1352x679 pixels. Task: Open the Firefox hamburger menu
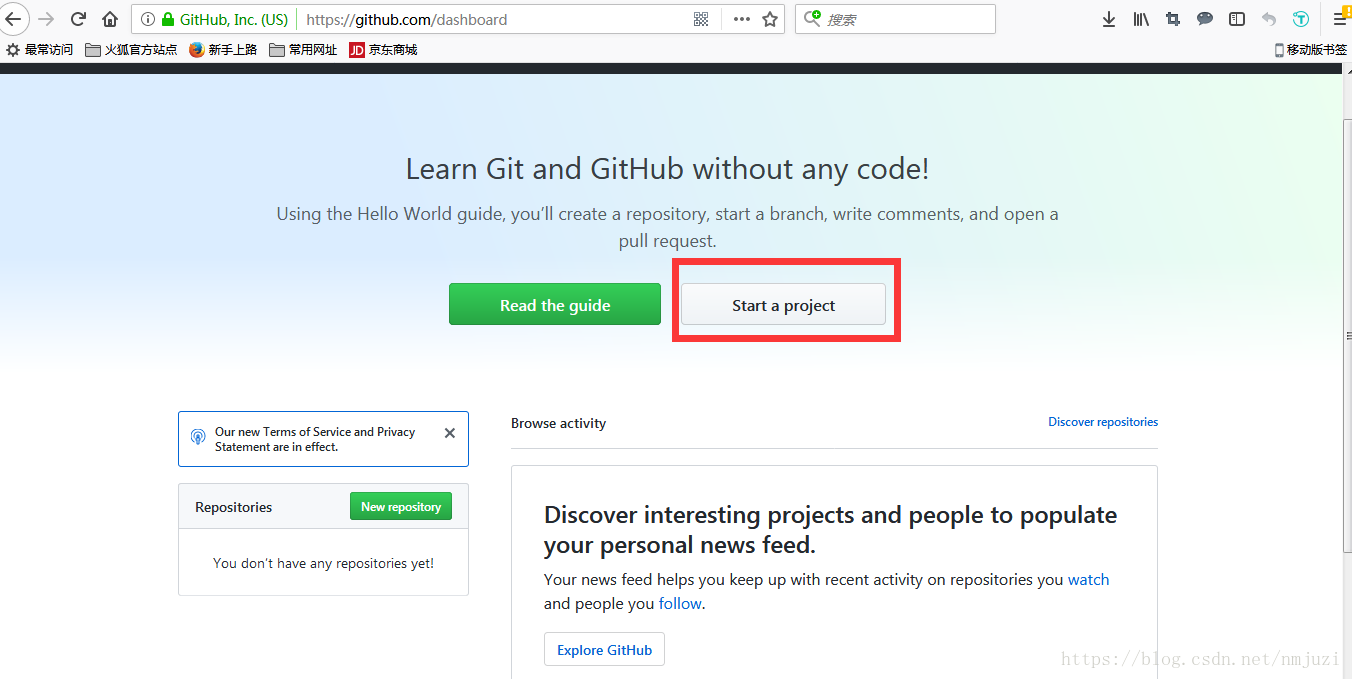tap(1340, 19)
